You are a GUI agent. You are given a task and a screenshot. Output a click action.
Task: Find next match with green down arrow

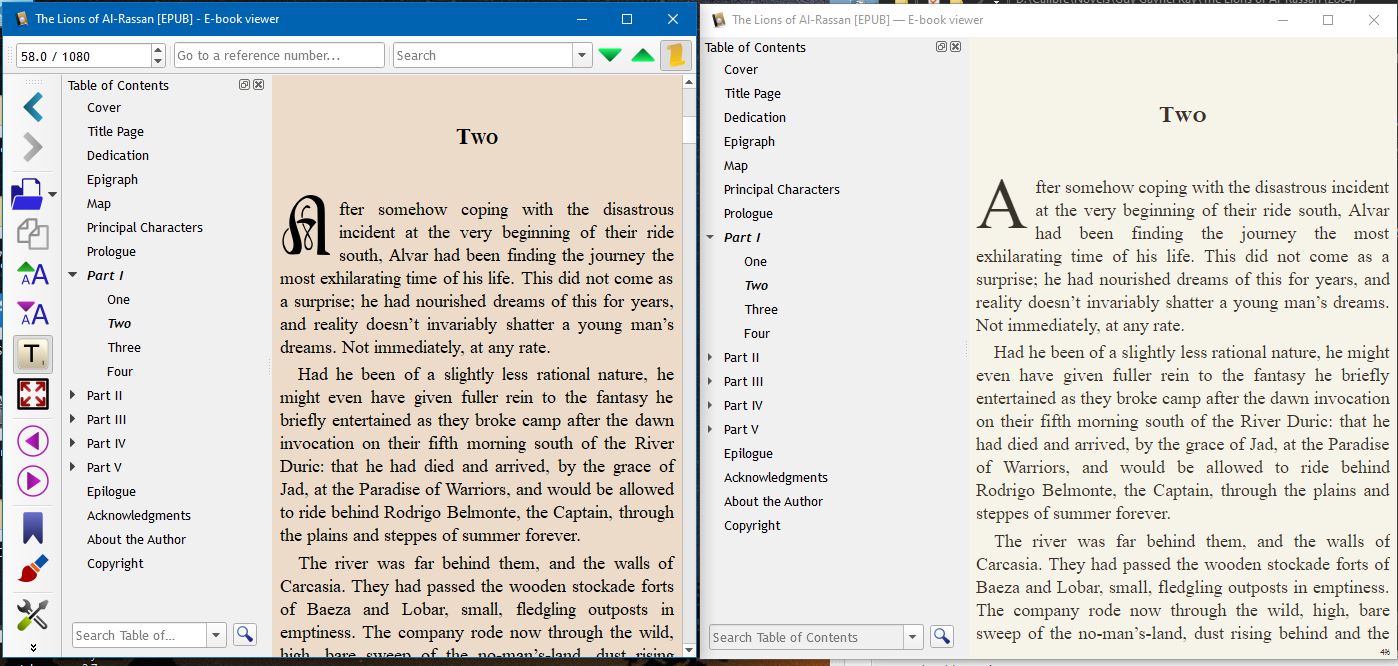coord(610,56)
